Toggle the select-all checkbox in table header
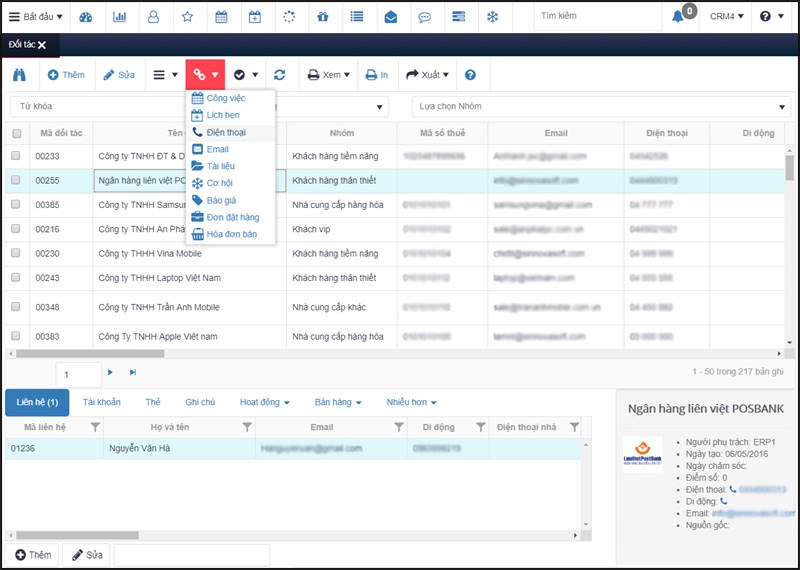Screen dimensions: 800x570 17,134
